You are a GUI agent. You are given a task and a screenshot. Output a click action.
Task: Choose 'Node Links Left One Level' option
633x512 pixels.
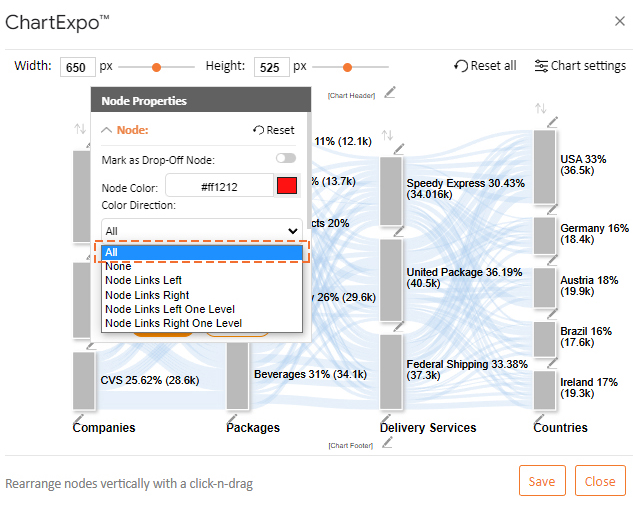[x=202, y=309]
